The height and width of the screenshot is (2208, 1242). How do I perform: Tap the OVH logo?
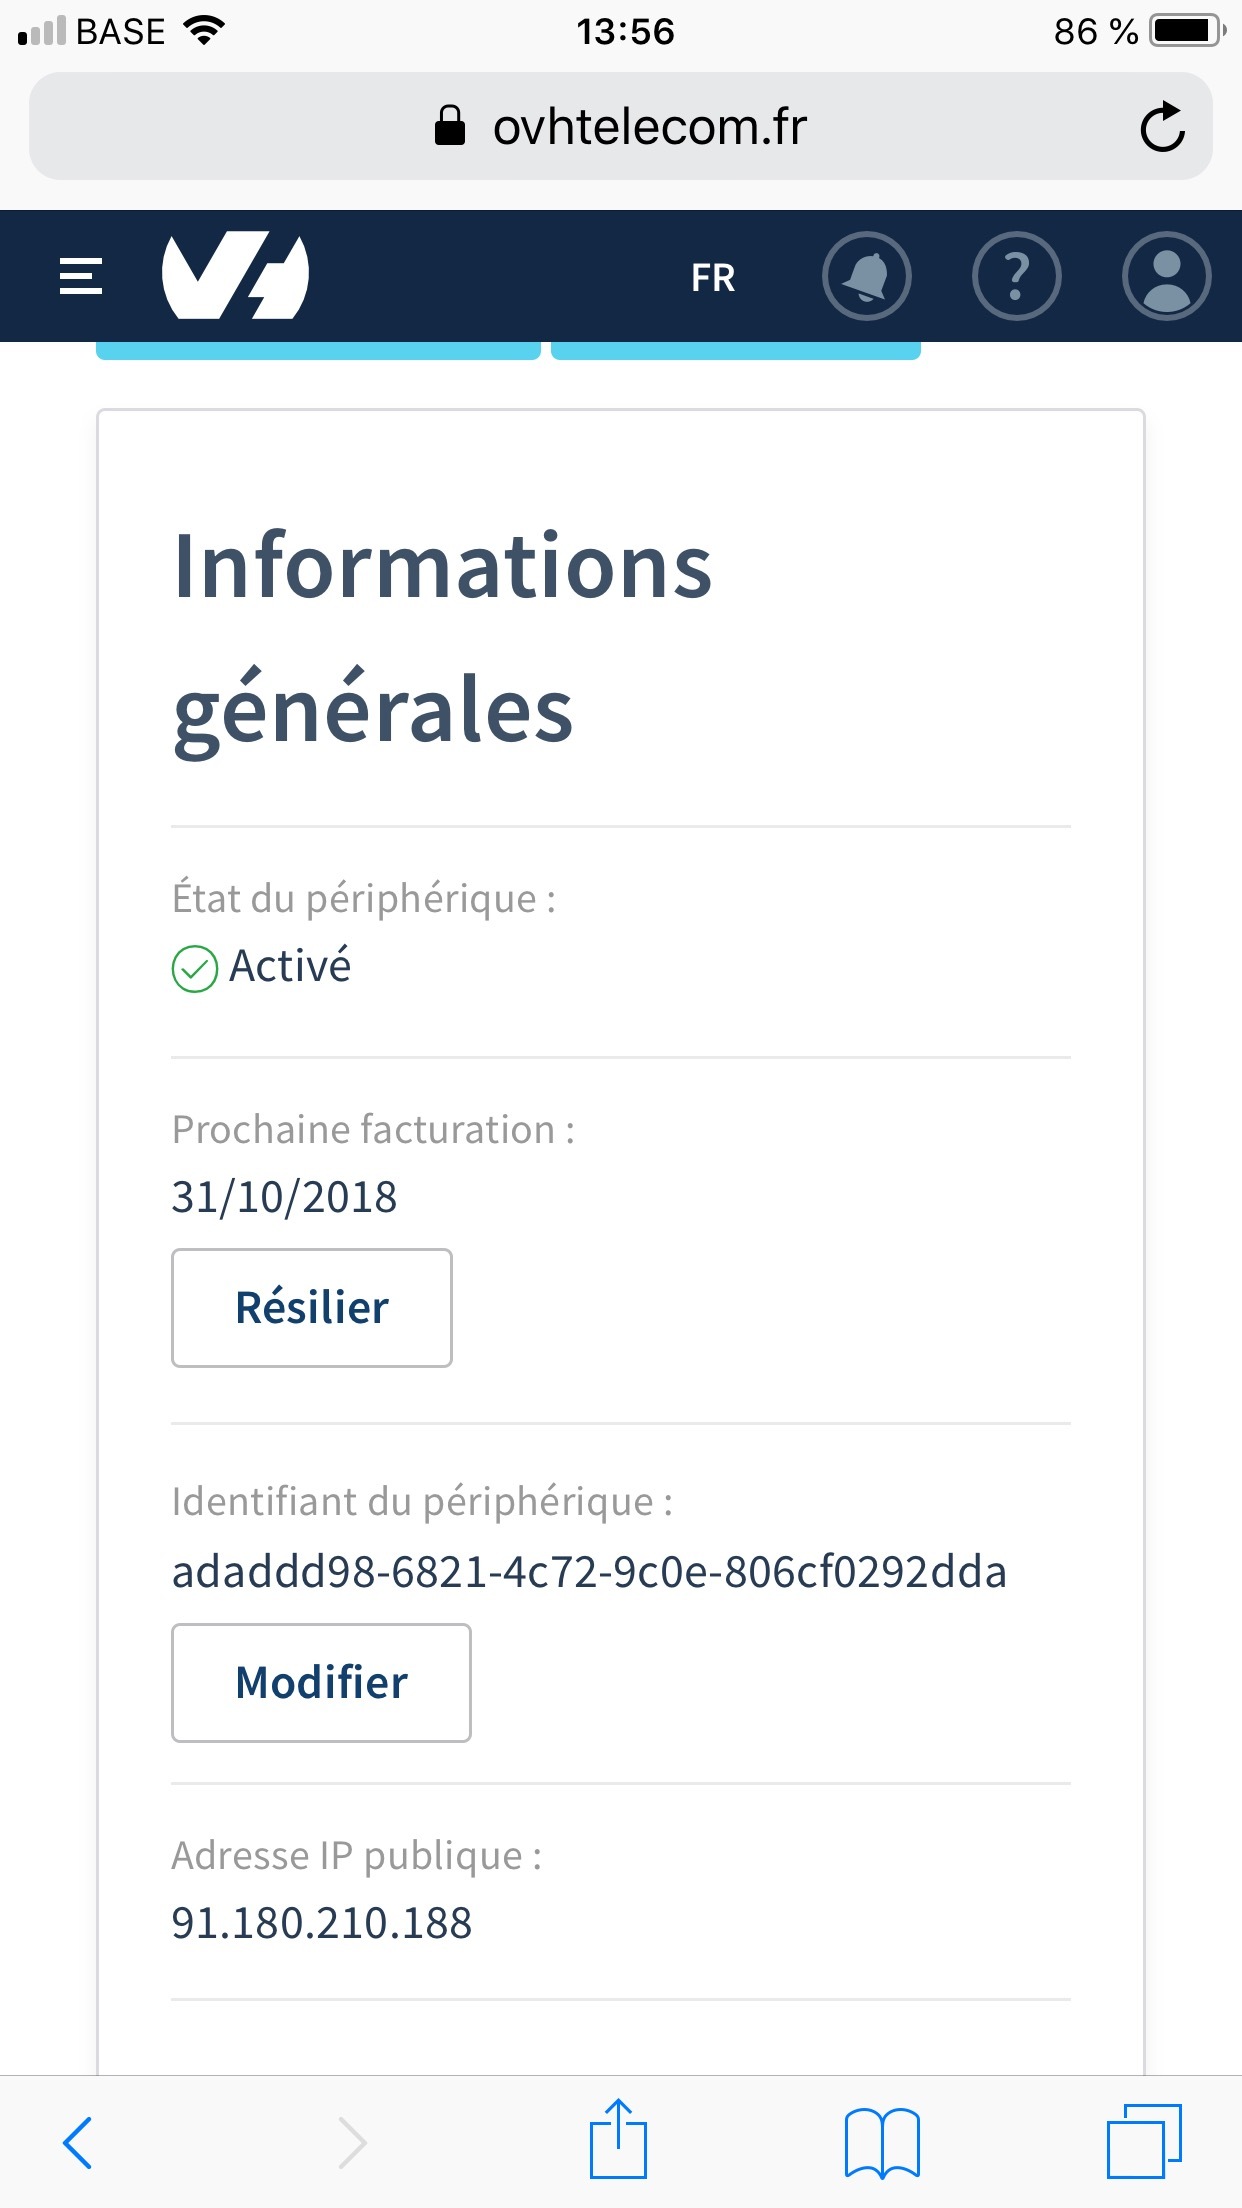pyautogui.click(x=236, y=276)
